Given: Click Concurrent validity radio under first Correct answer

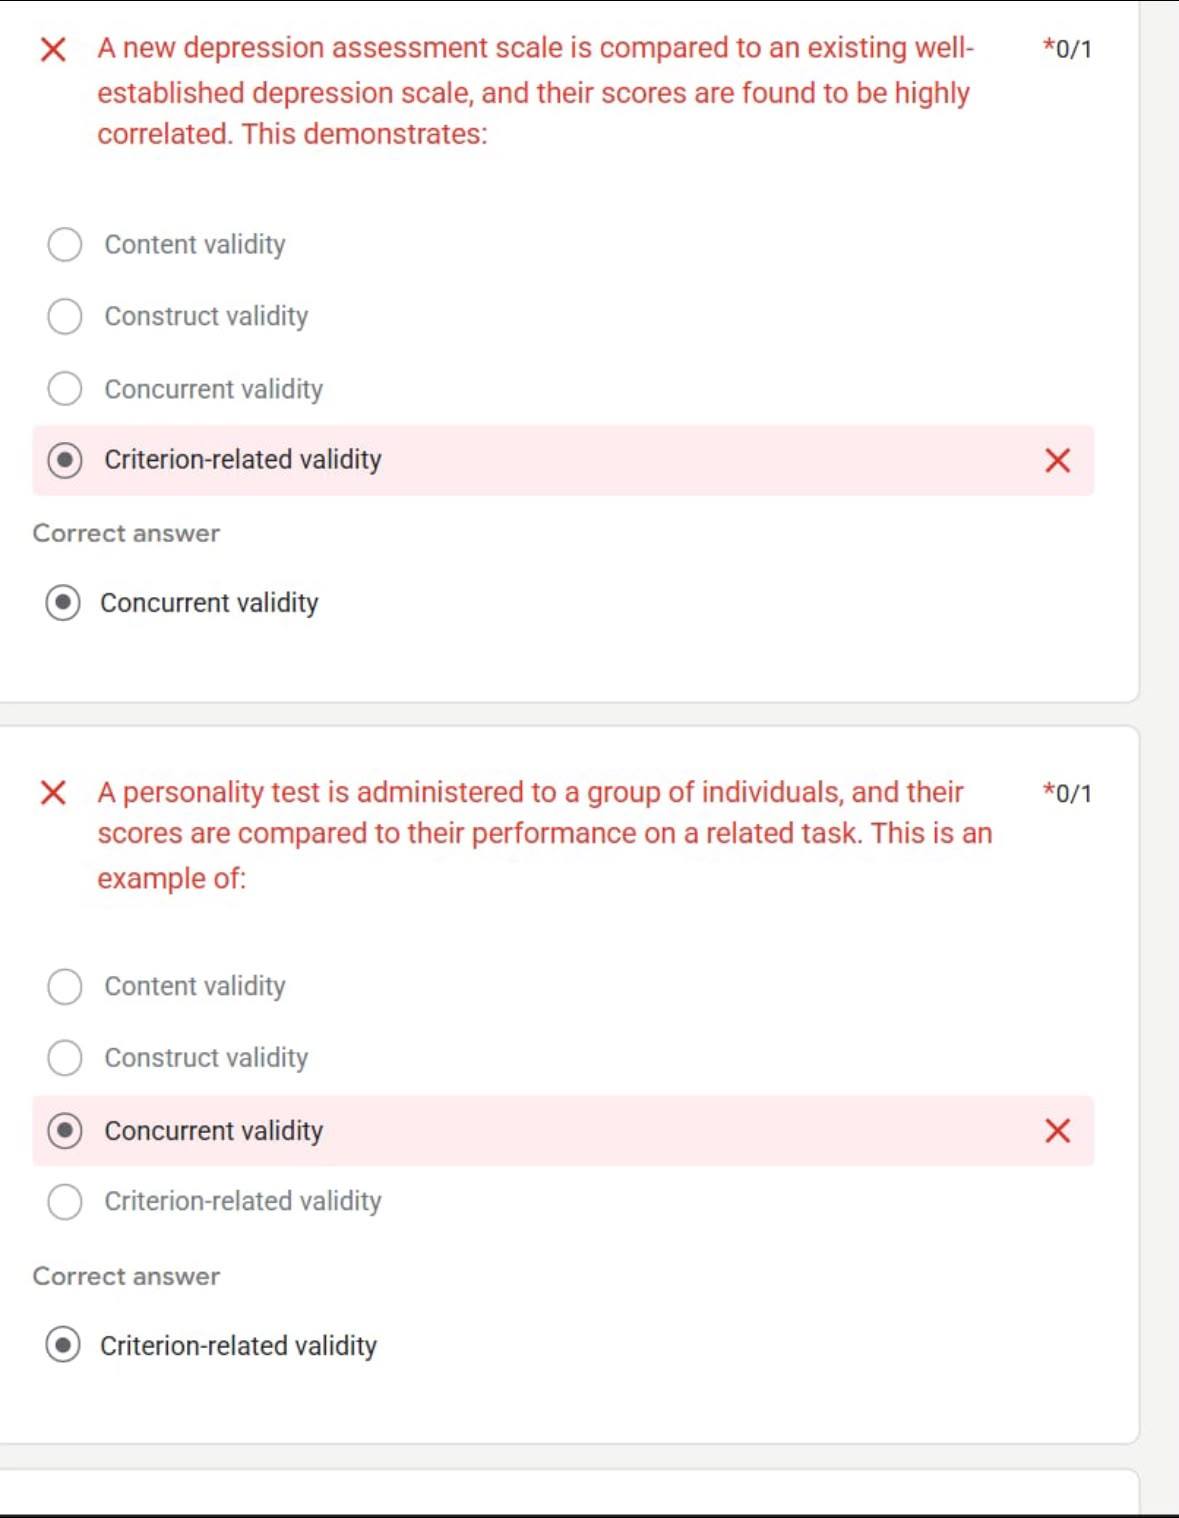Looking at the screenshot, I should tap(63, 603).
